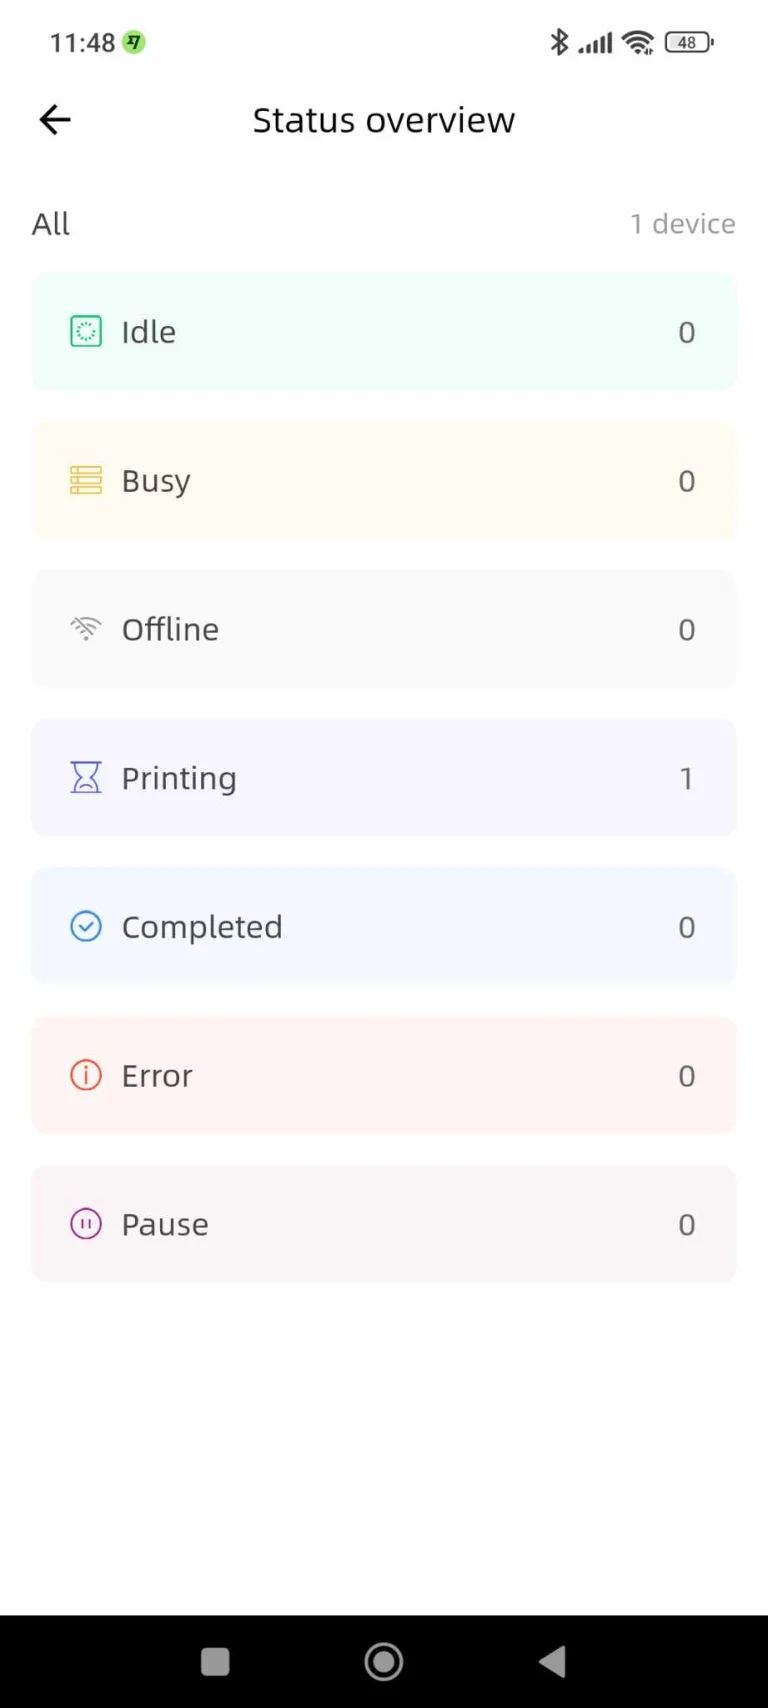This screenshot has height=1708, width=768.
Task: Open the Busy devices row
Action: click(384, 480)
